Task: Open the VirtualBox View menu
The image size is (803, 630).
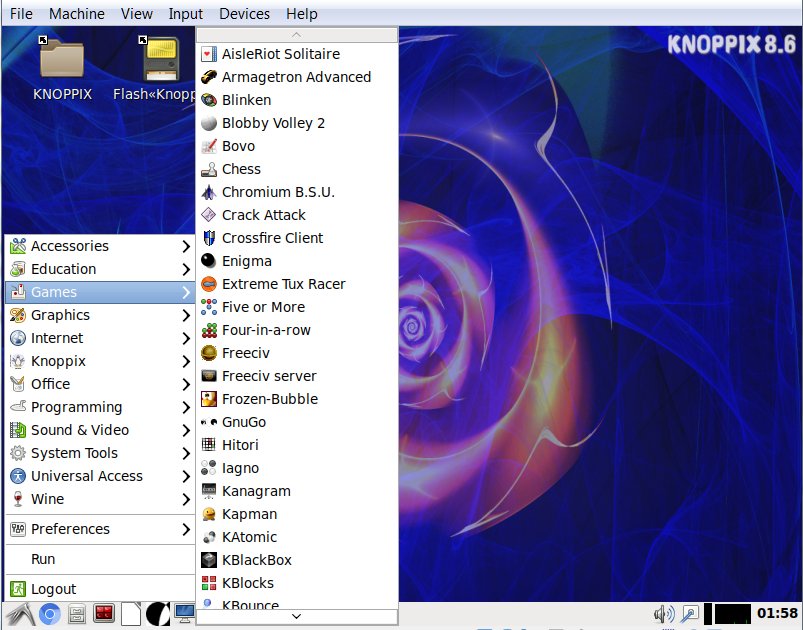Action: [x=137, y=14]
